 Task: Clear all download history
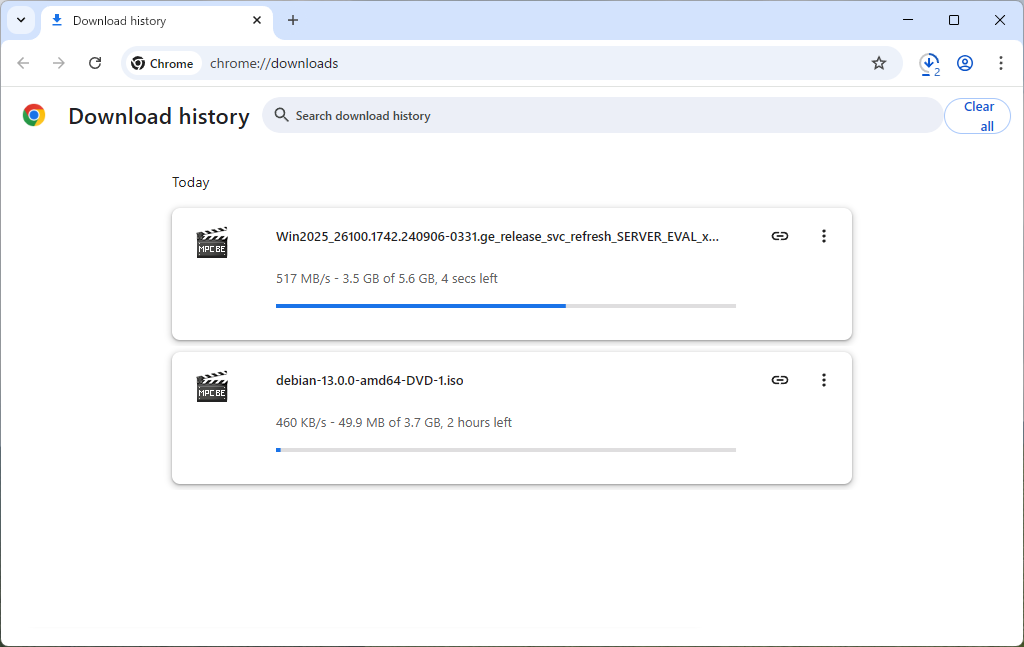click(x=978, y=116)
